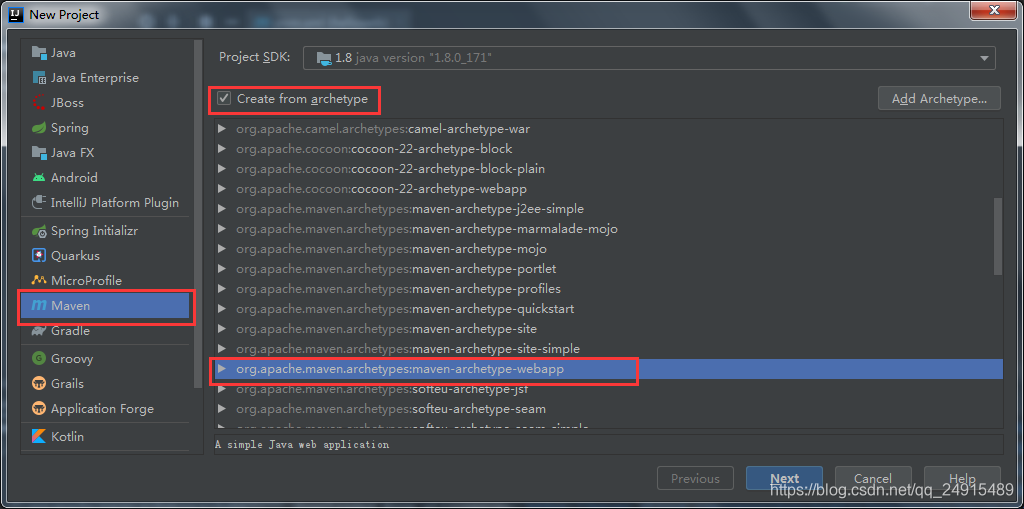Click the Maven 'm' icon

pos(39,306)
